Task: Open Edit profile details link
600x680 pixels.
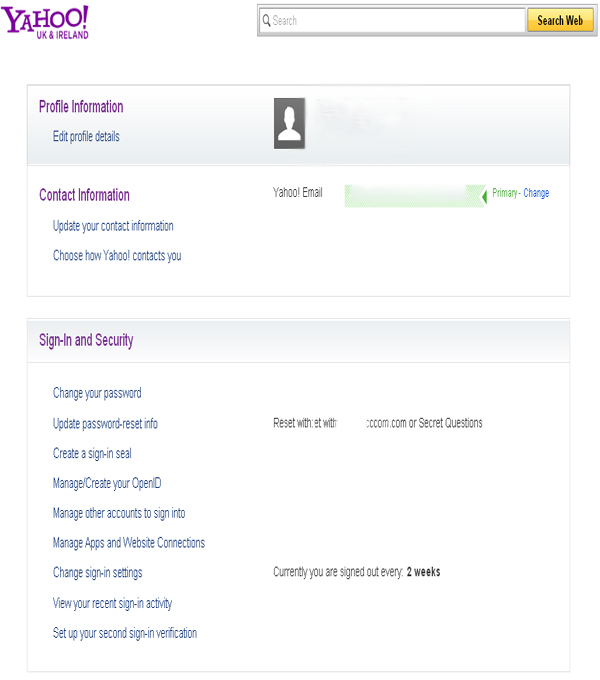Action: (86, 136)
